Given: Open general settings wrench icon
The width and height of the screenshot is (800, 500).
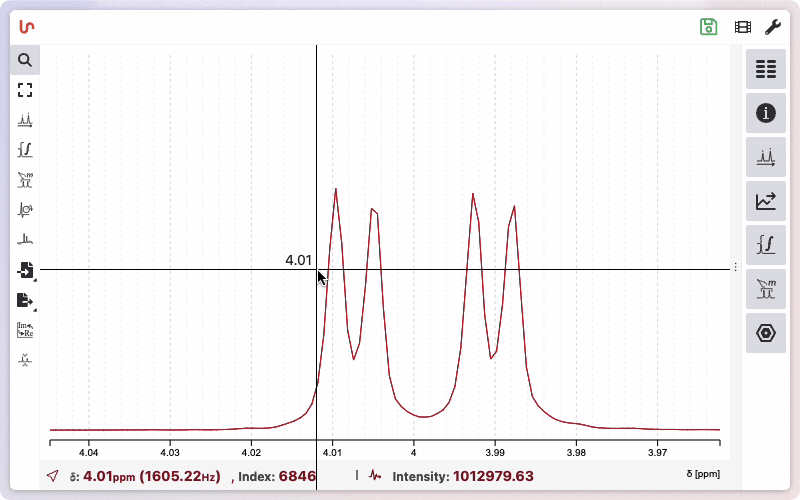Looking at the screenshot, I should [x=773, y=27].
